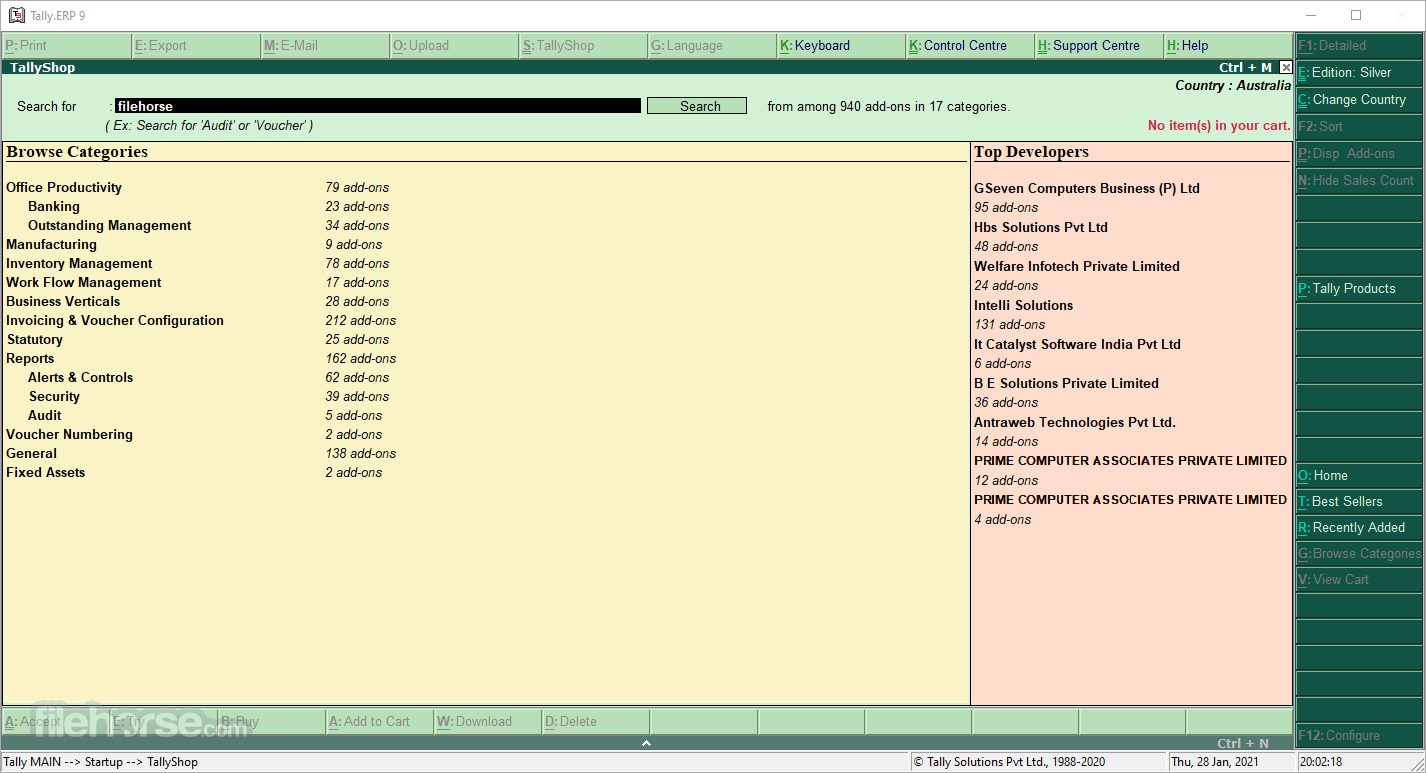Click Browse Categories sidebar button
The height and width of the screenshot is (773, 1426).
click(x=1359, y=554)
